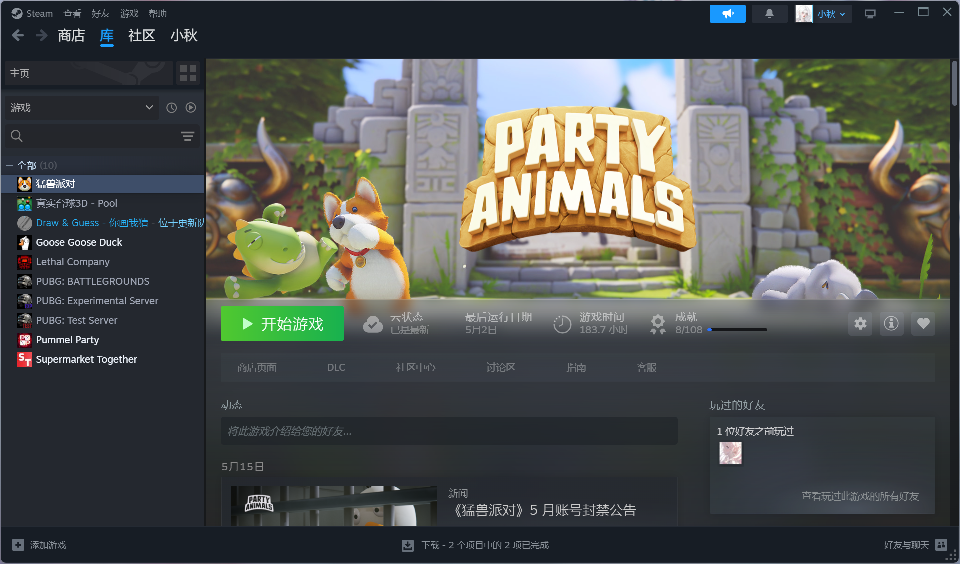The height and width of the screenshot is (564, 960).
Task: Open the 查看 (View) menu
Action: tap(72, 13)
